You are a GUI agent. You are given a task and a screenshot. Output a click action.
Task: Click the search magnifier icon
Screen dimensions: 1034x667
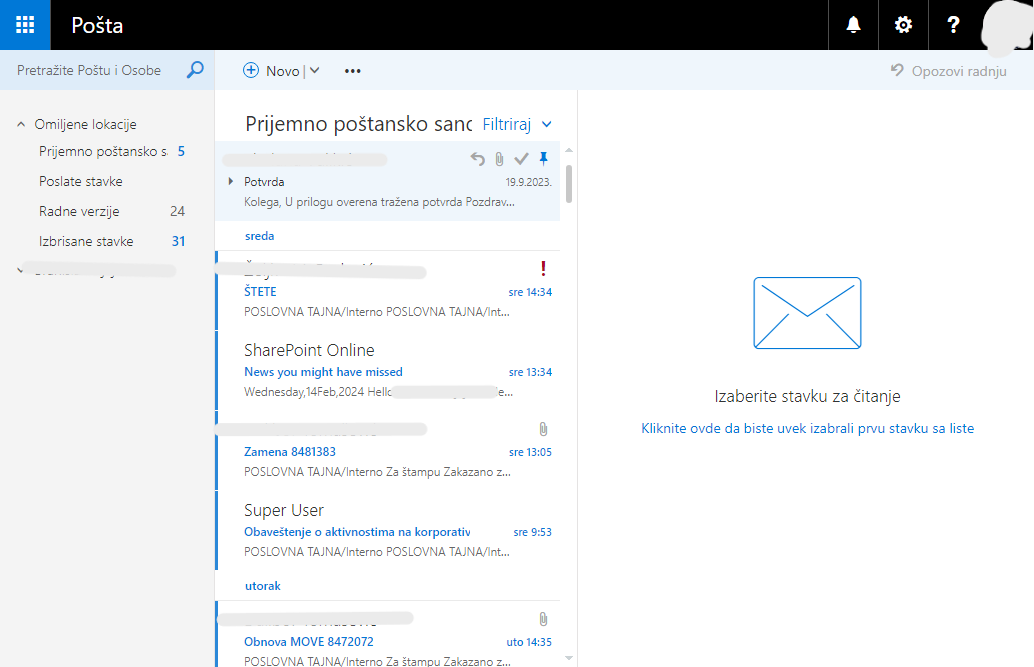click(x=195, y=70)
